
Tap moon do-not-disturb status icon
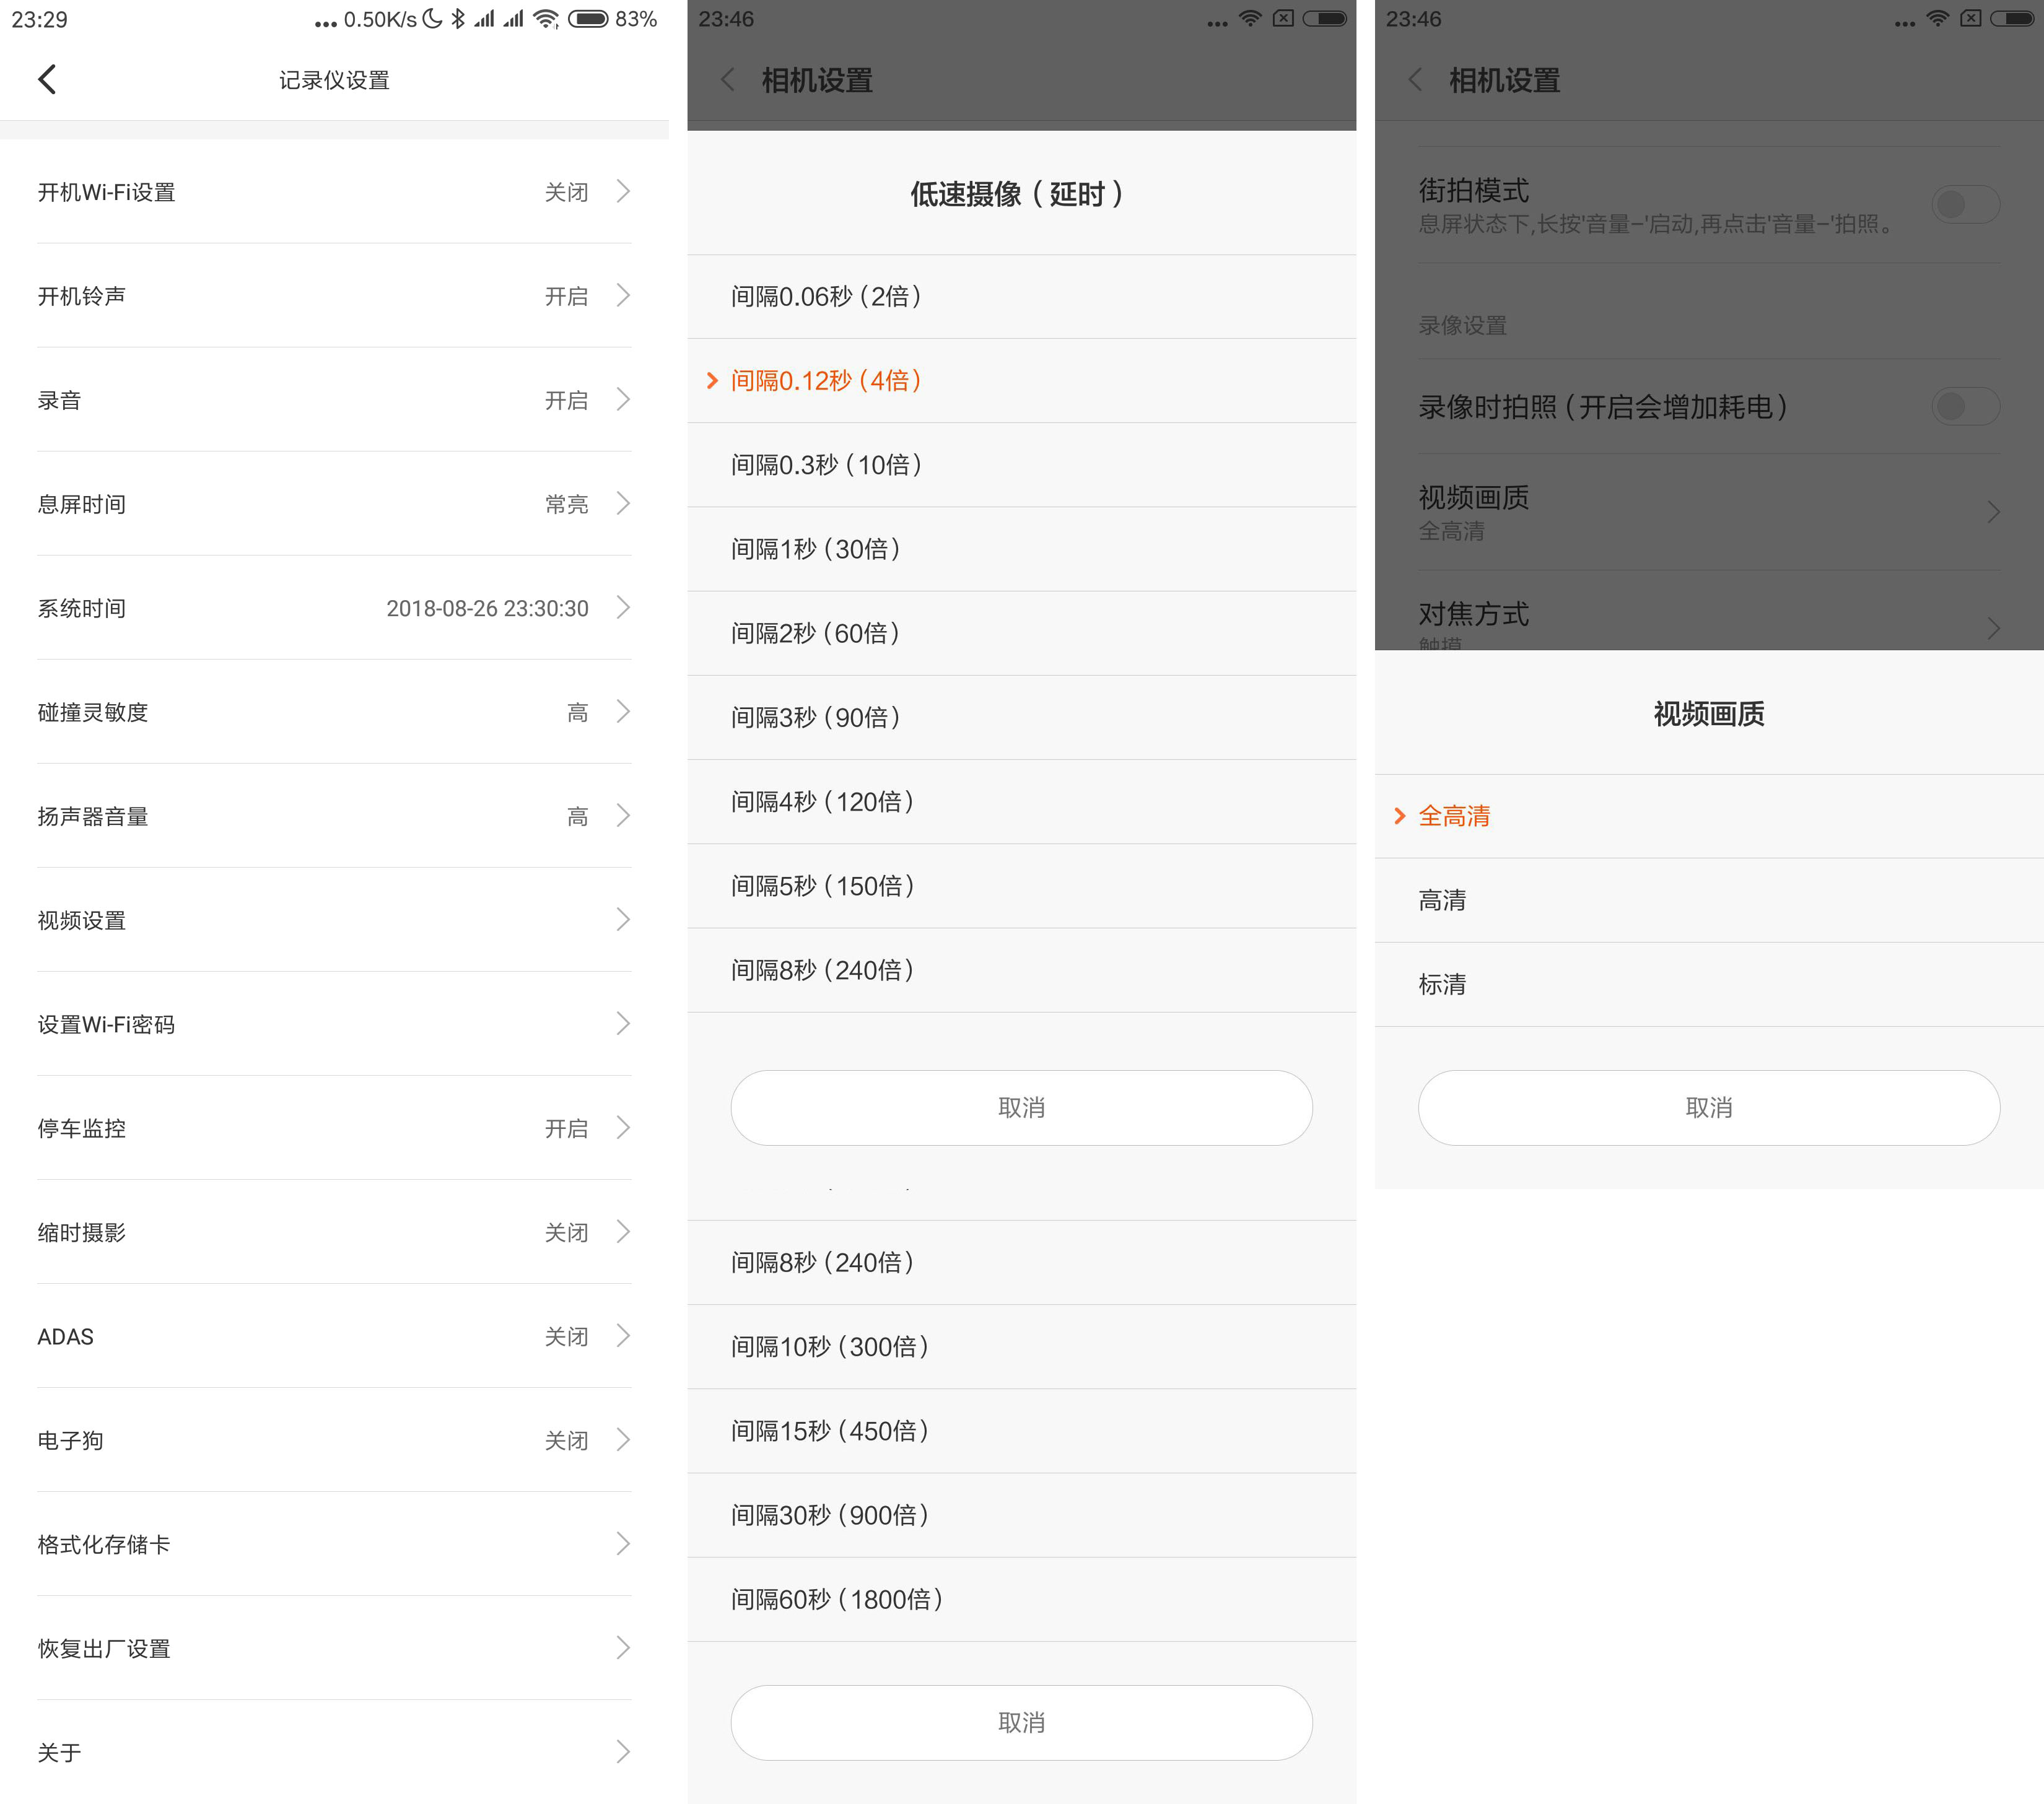click(433, 19)
